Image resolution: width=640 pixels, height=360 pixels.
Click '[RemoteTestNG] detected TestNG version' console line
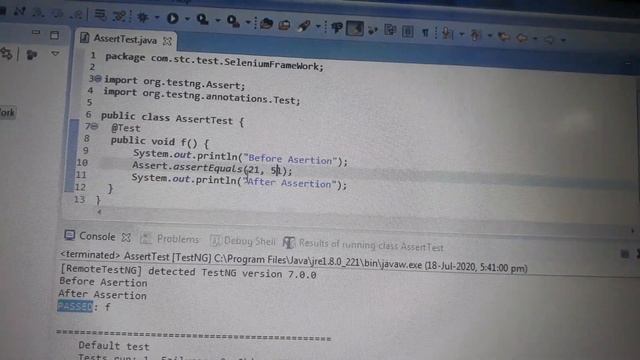[188, 272]
